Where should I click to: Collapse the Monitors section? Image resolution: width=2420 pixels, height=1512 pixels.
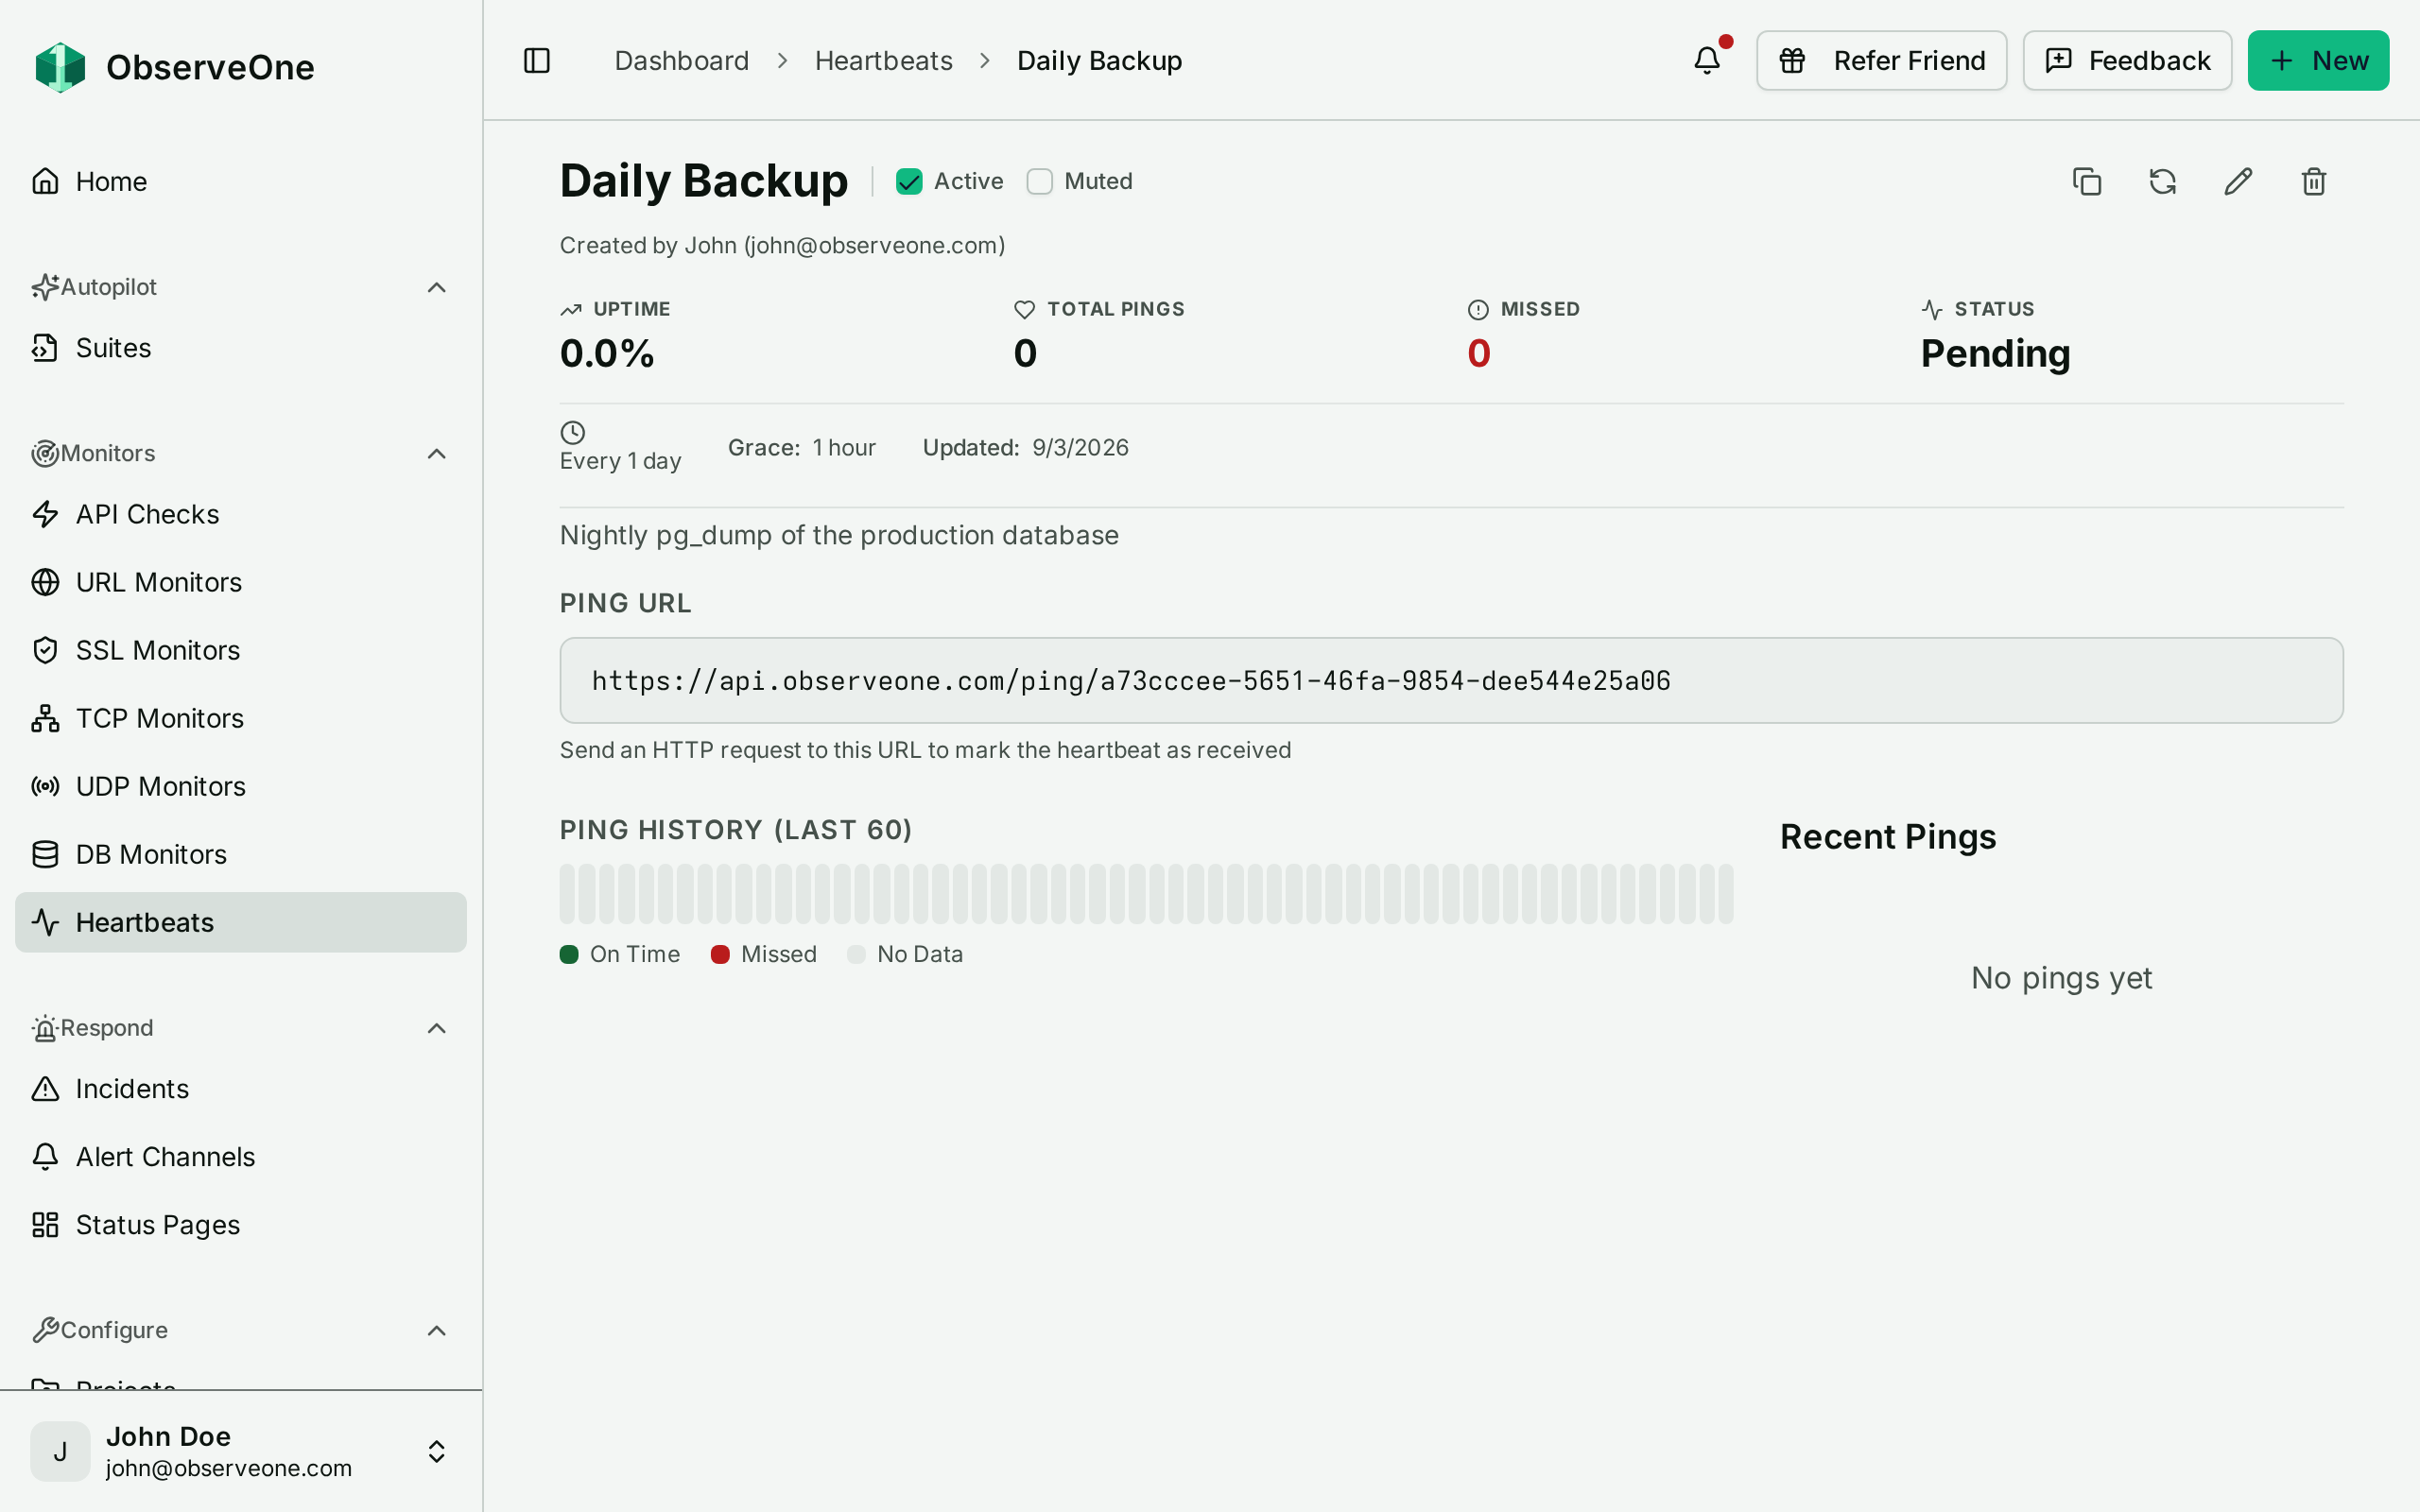436,454
